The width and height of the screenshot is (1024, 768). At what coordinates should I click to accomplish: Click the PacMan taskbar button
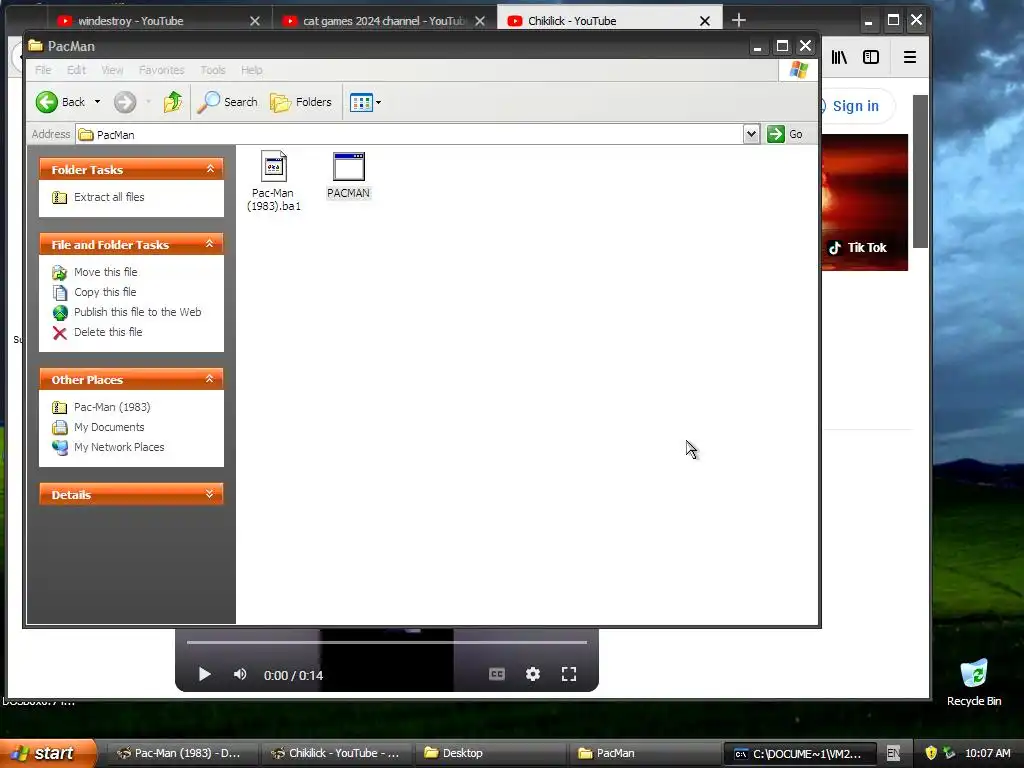(643, 754)
